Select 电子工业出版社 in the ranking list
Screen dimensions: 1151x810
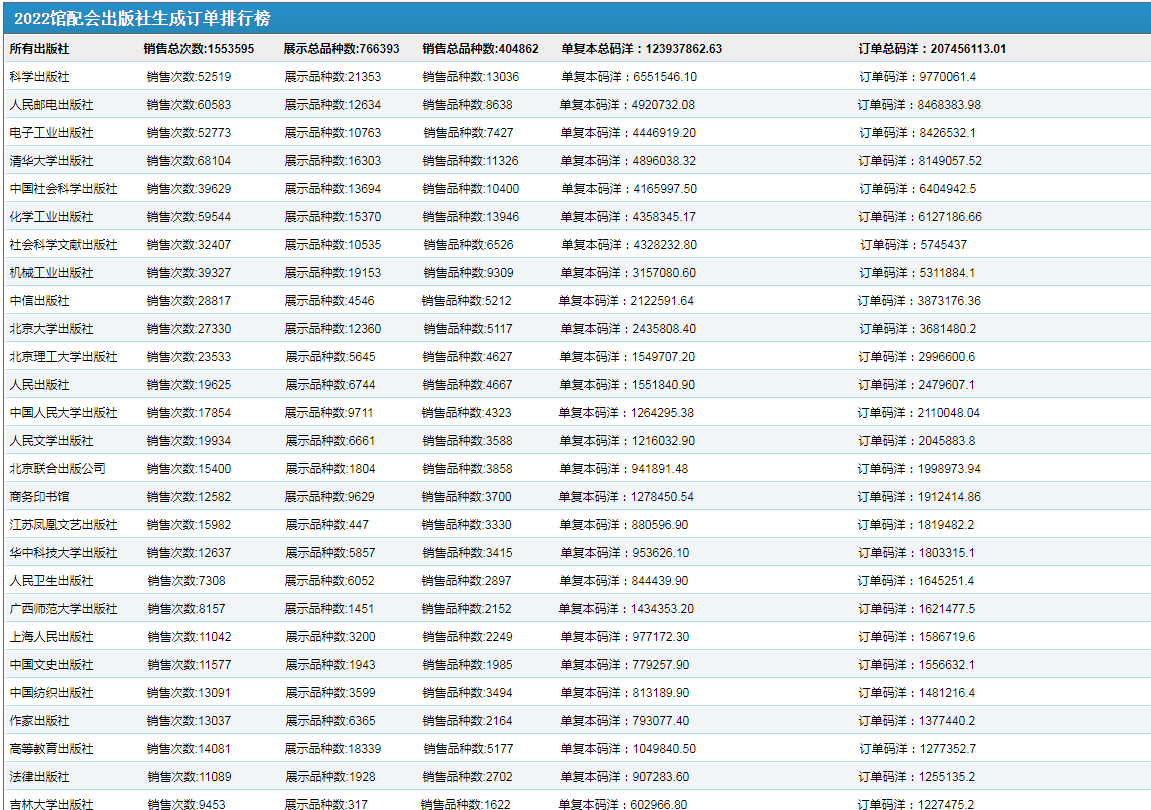(51, 133)
